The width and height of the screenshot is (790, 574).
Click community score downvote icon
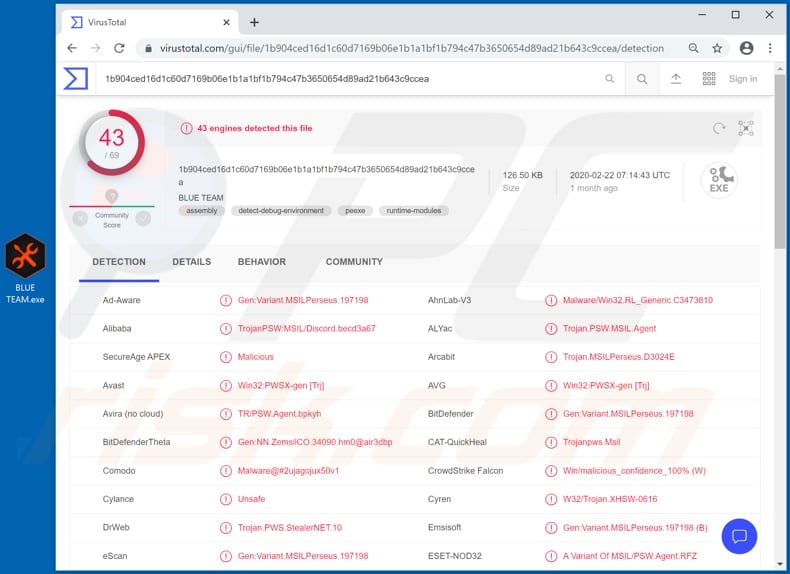pos(80,218)
